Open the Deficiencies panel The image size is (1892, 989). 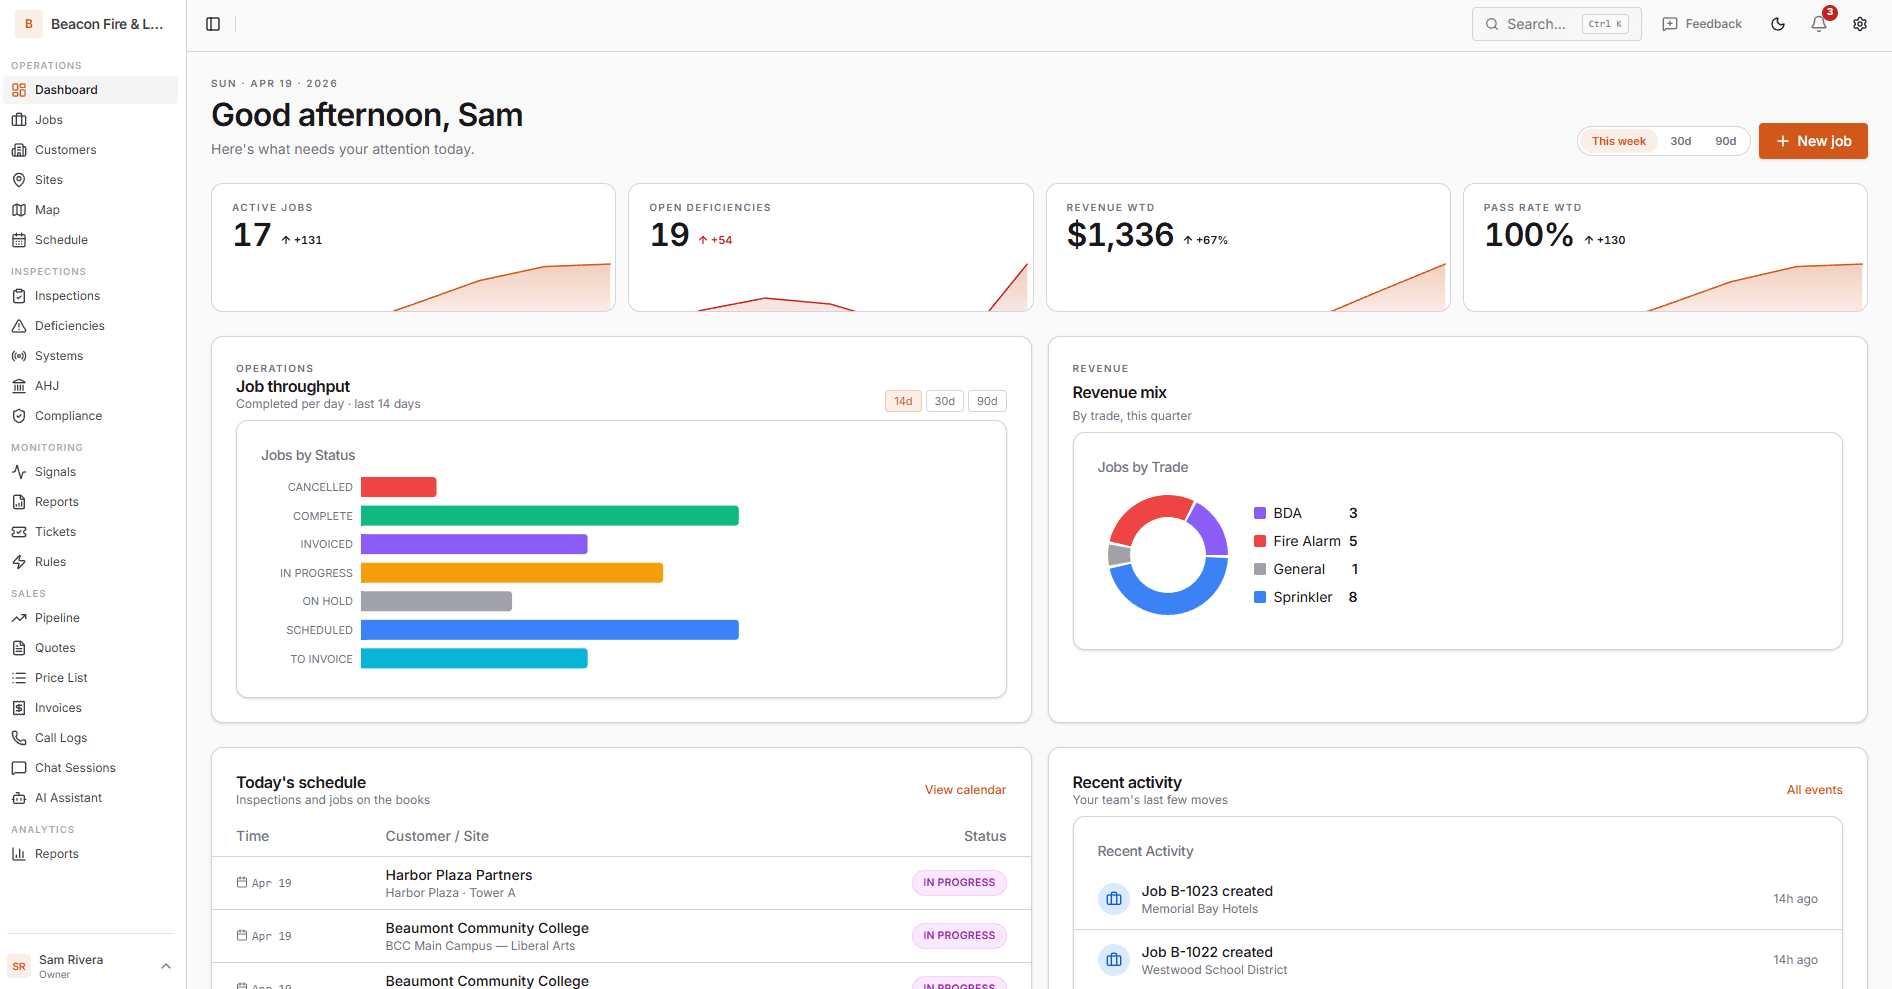tap(70, 325)
